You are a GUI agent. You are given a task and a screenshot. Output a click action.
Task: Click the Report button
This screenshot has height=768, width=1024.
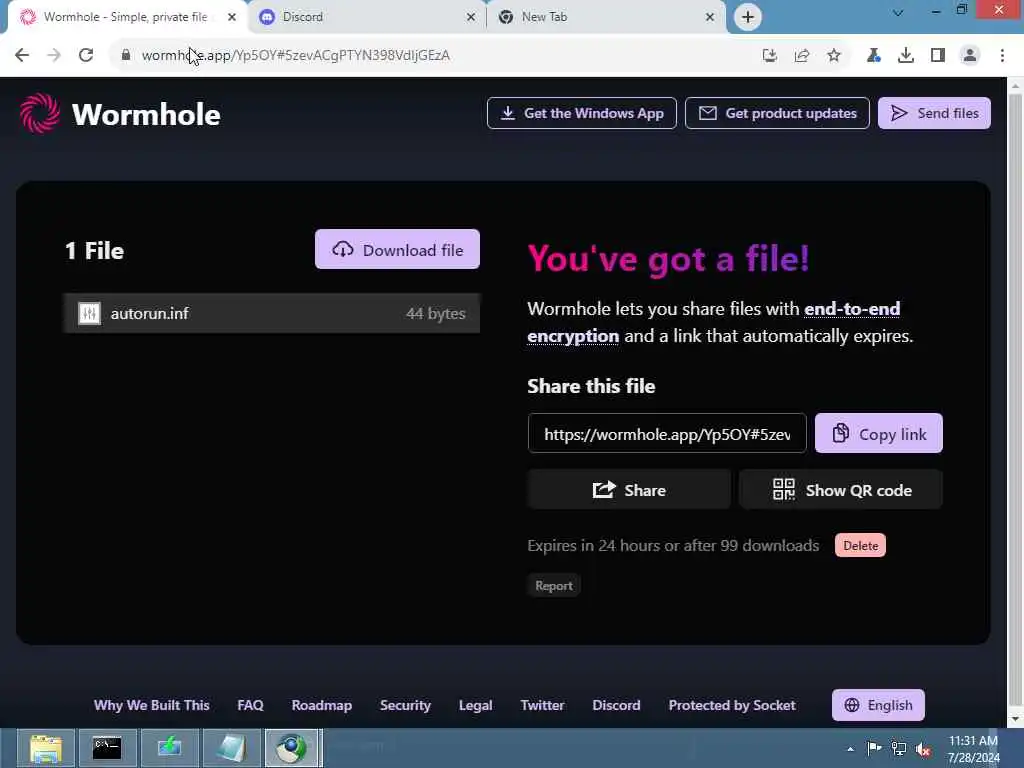554,586
